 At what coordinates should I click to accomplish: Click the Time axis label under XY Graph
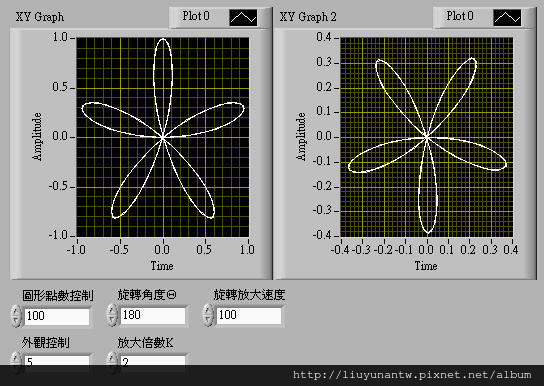(162, 266)
